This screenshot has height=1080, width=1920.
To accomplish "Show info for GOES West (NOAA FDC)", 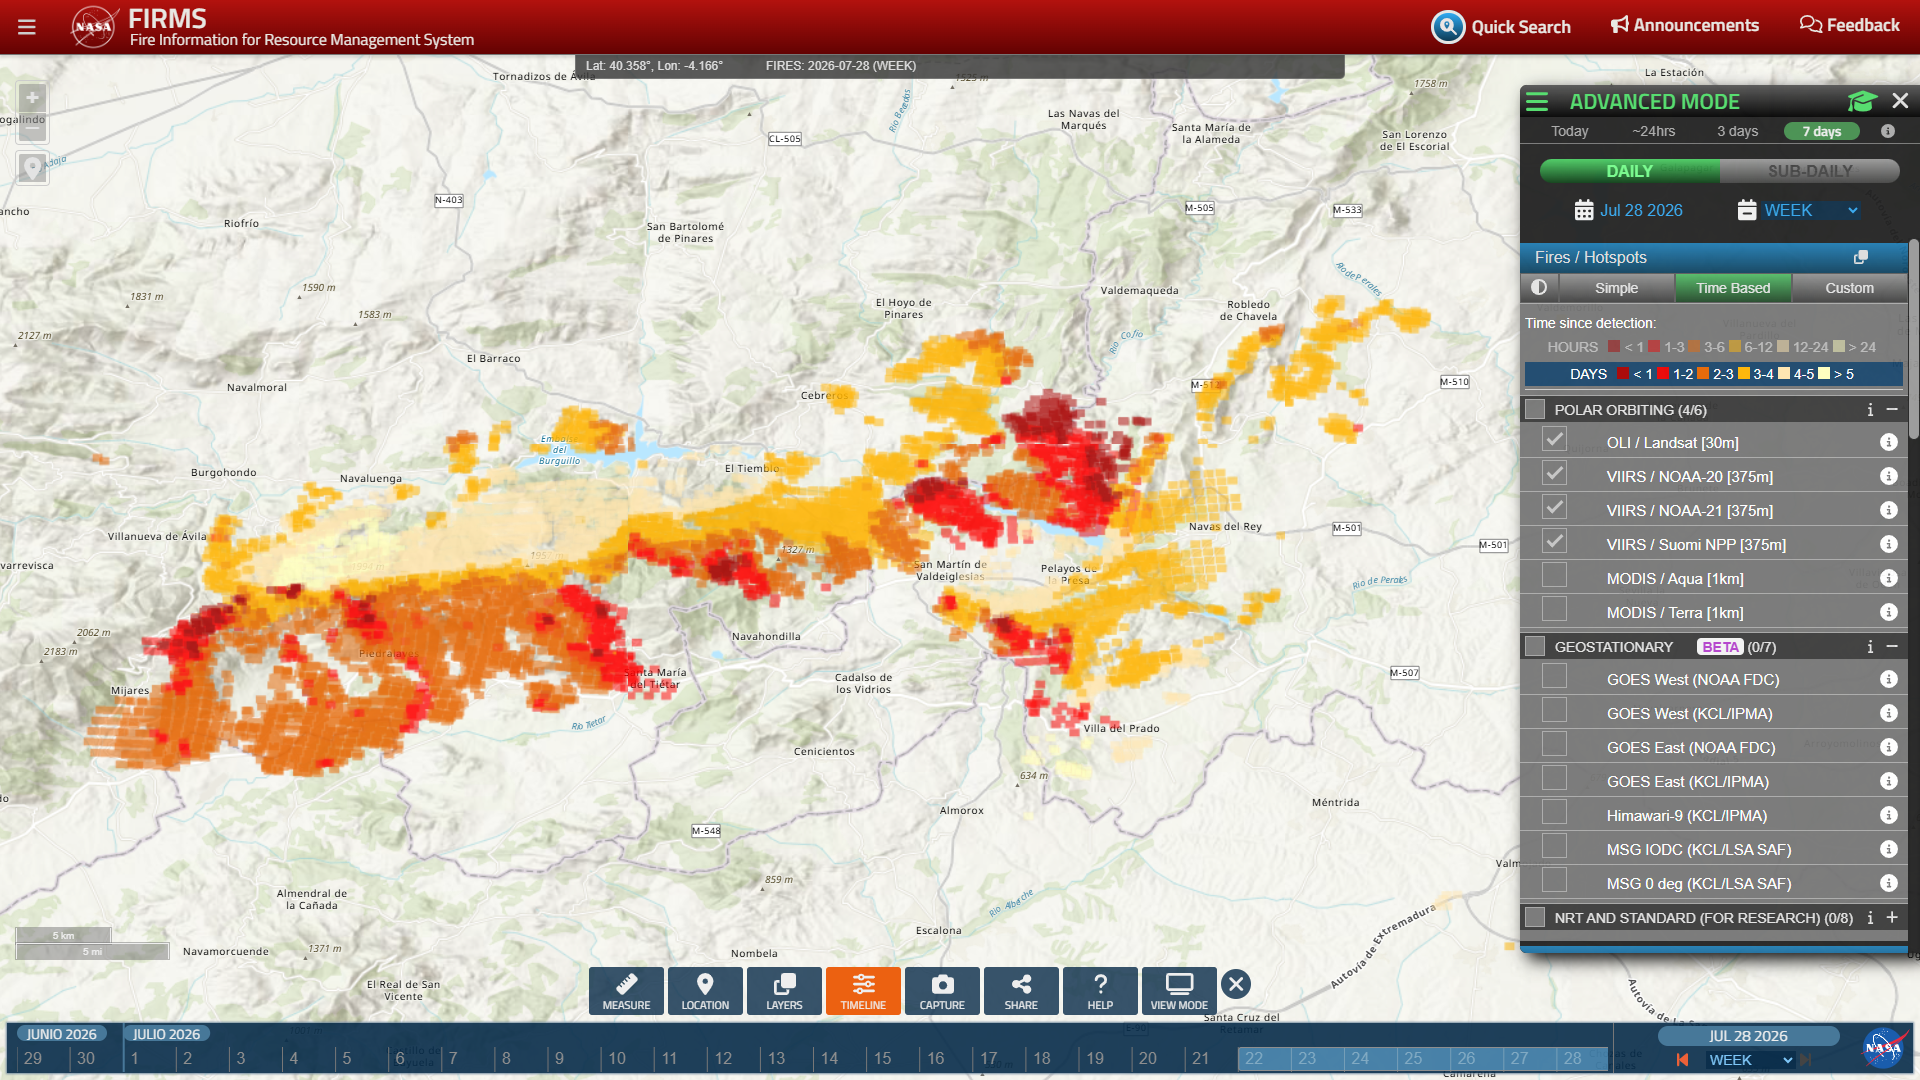I will [x=1889, y=679].
